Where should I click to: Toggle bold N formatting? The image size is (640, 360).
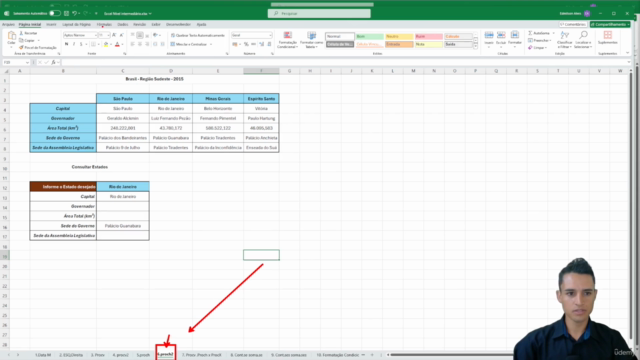pyautogui.click(x=67, y=44)
